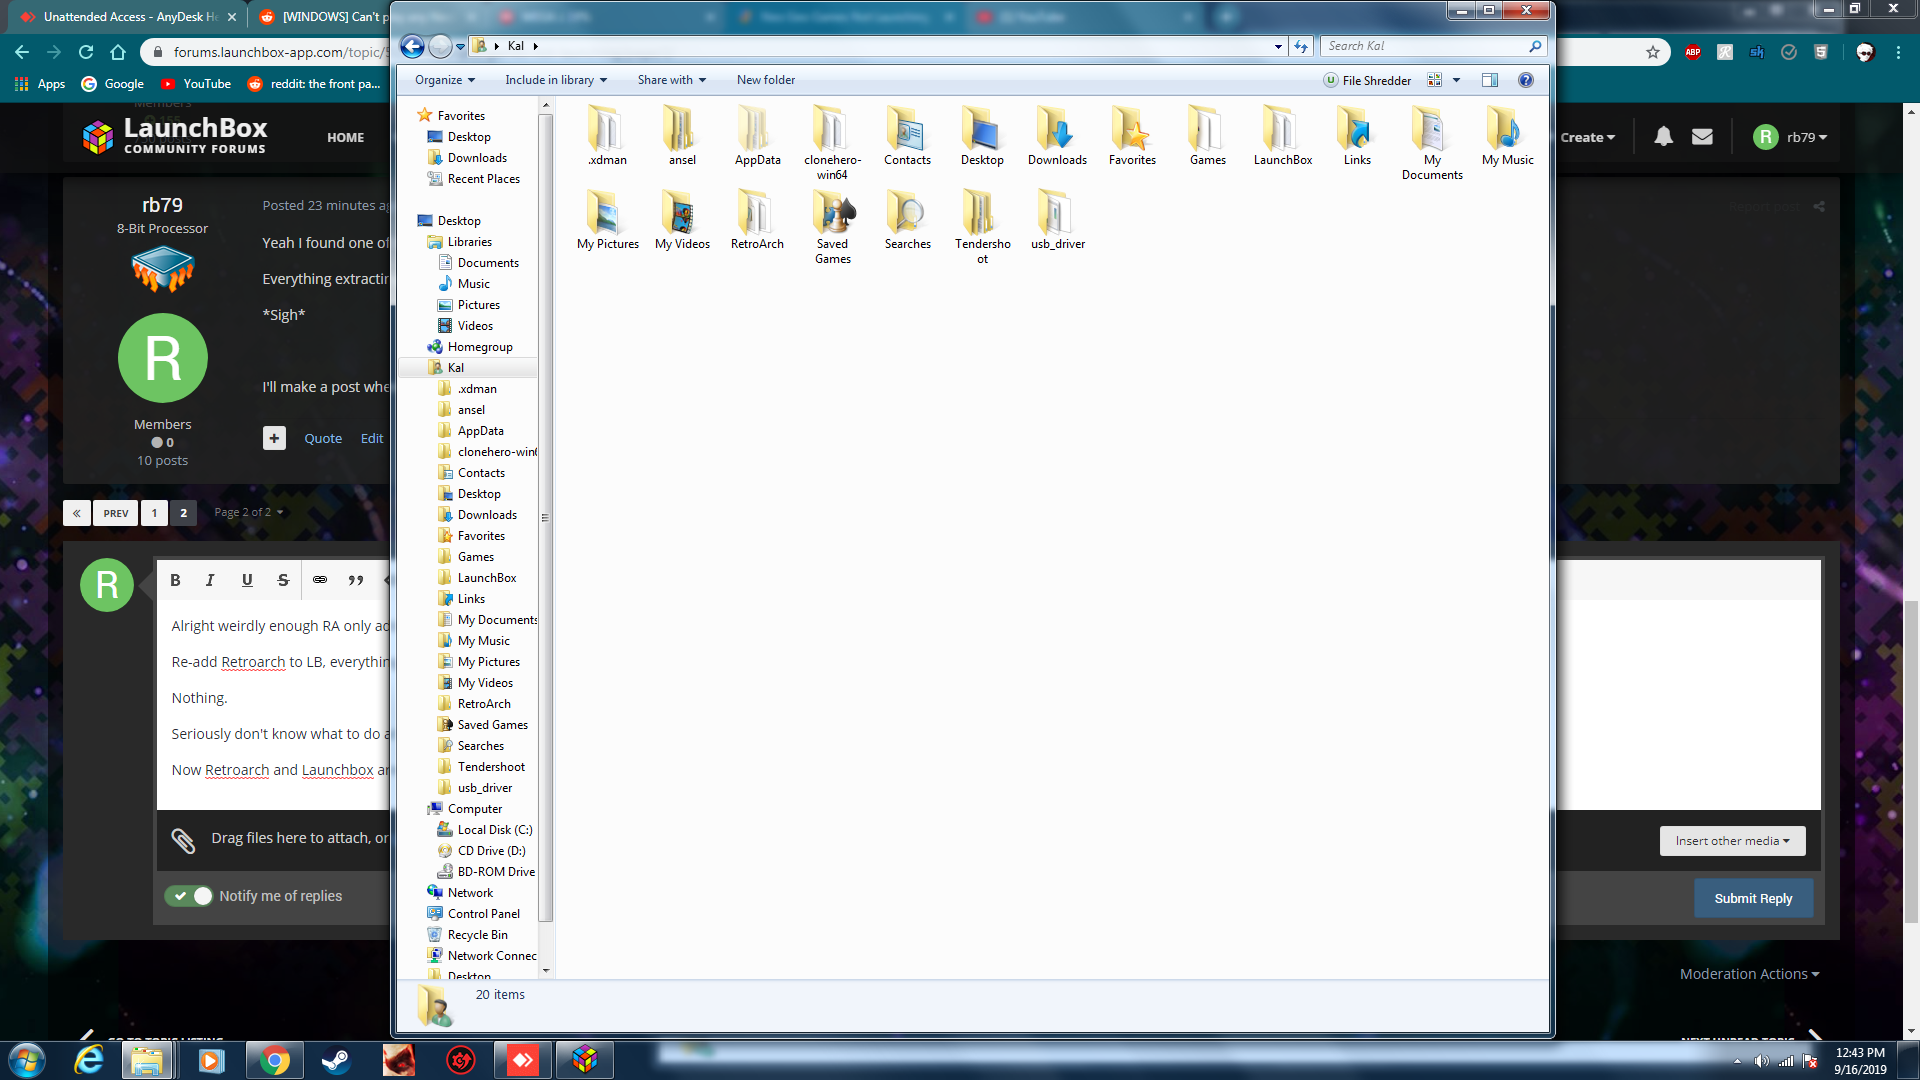
Task: Select the clonehero-win64 folder icon
Action: tap(832, 129)
